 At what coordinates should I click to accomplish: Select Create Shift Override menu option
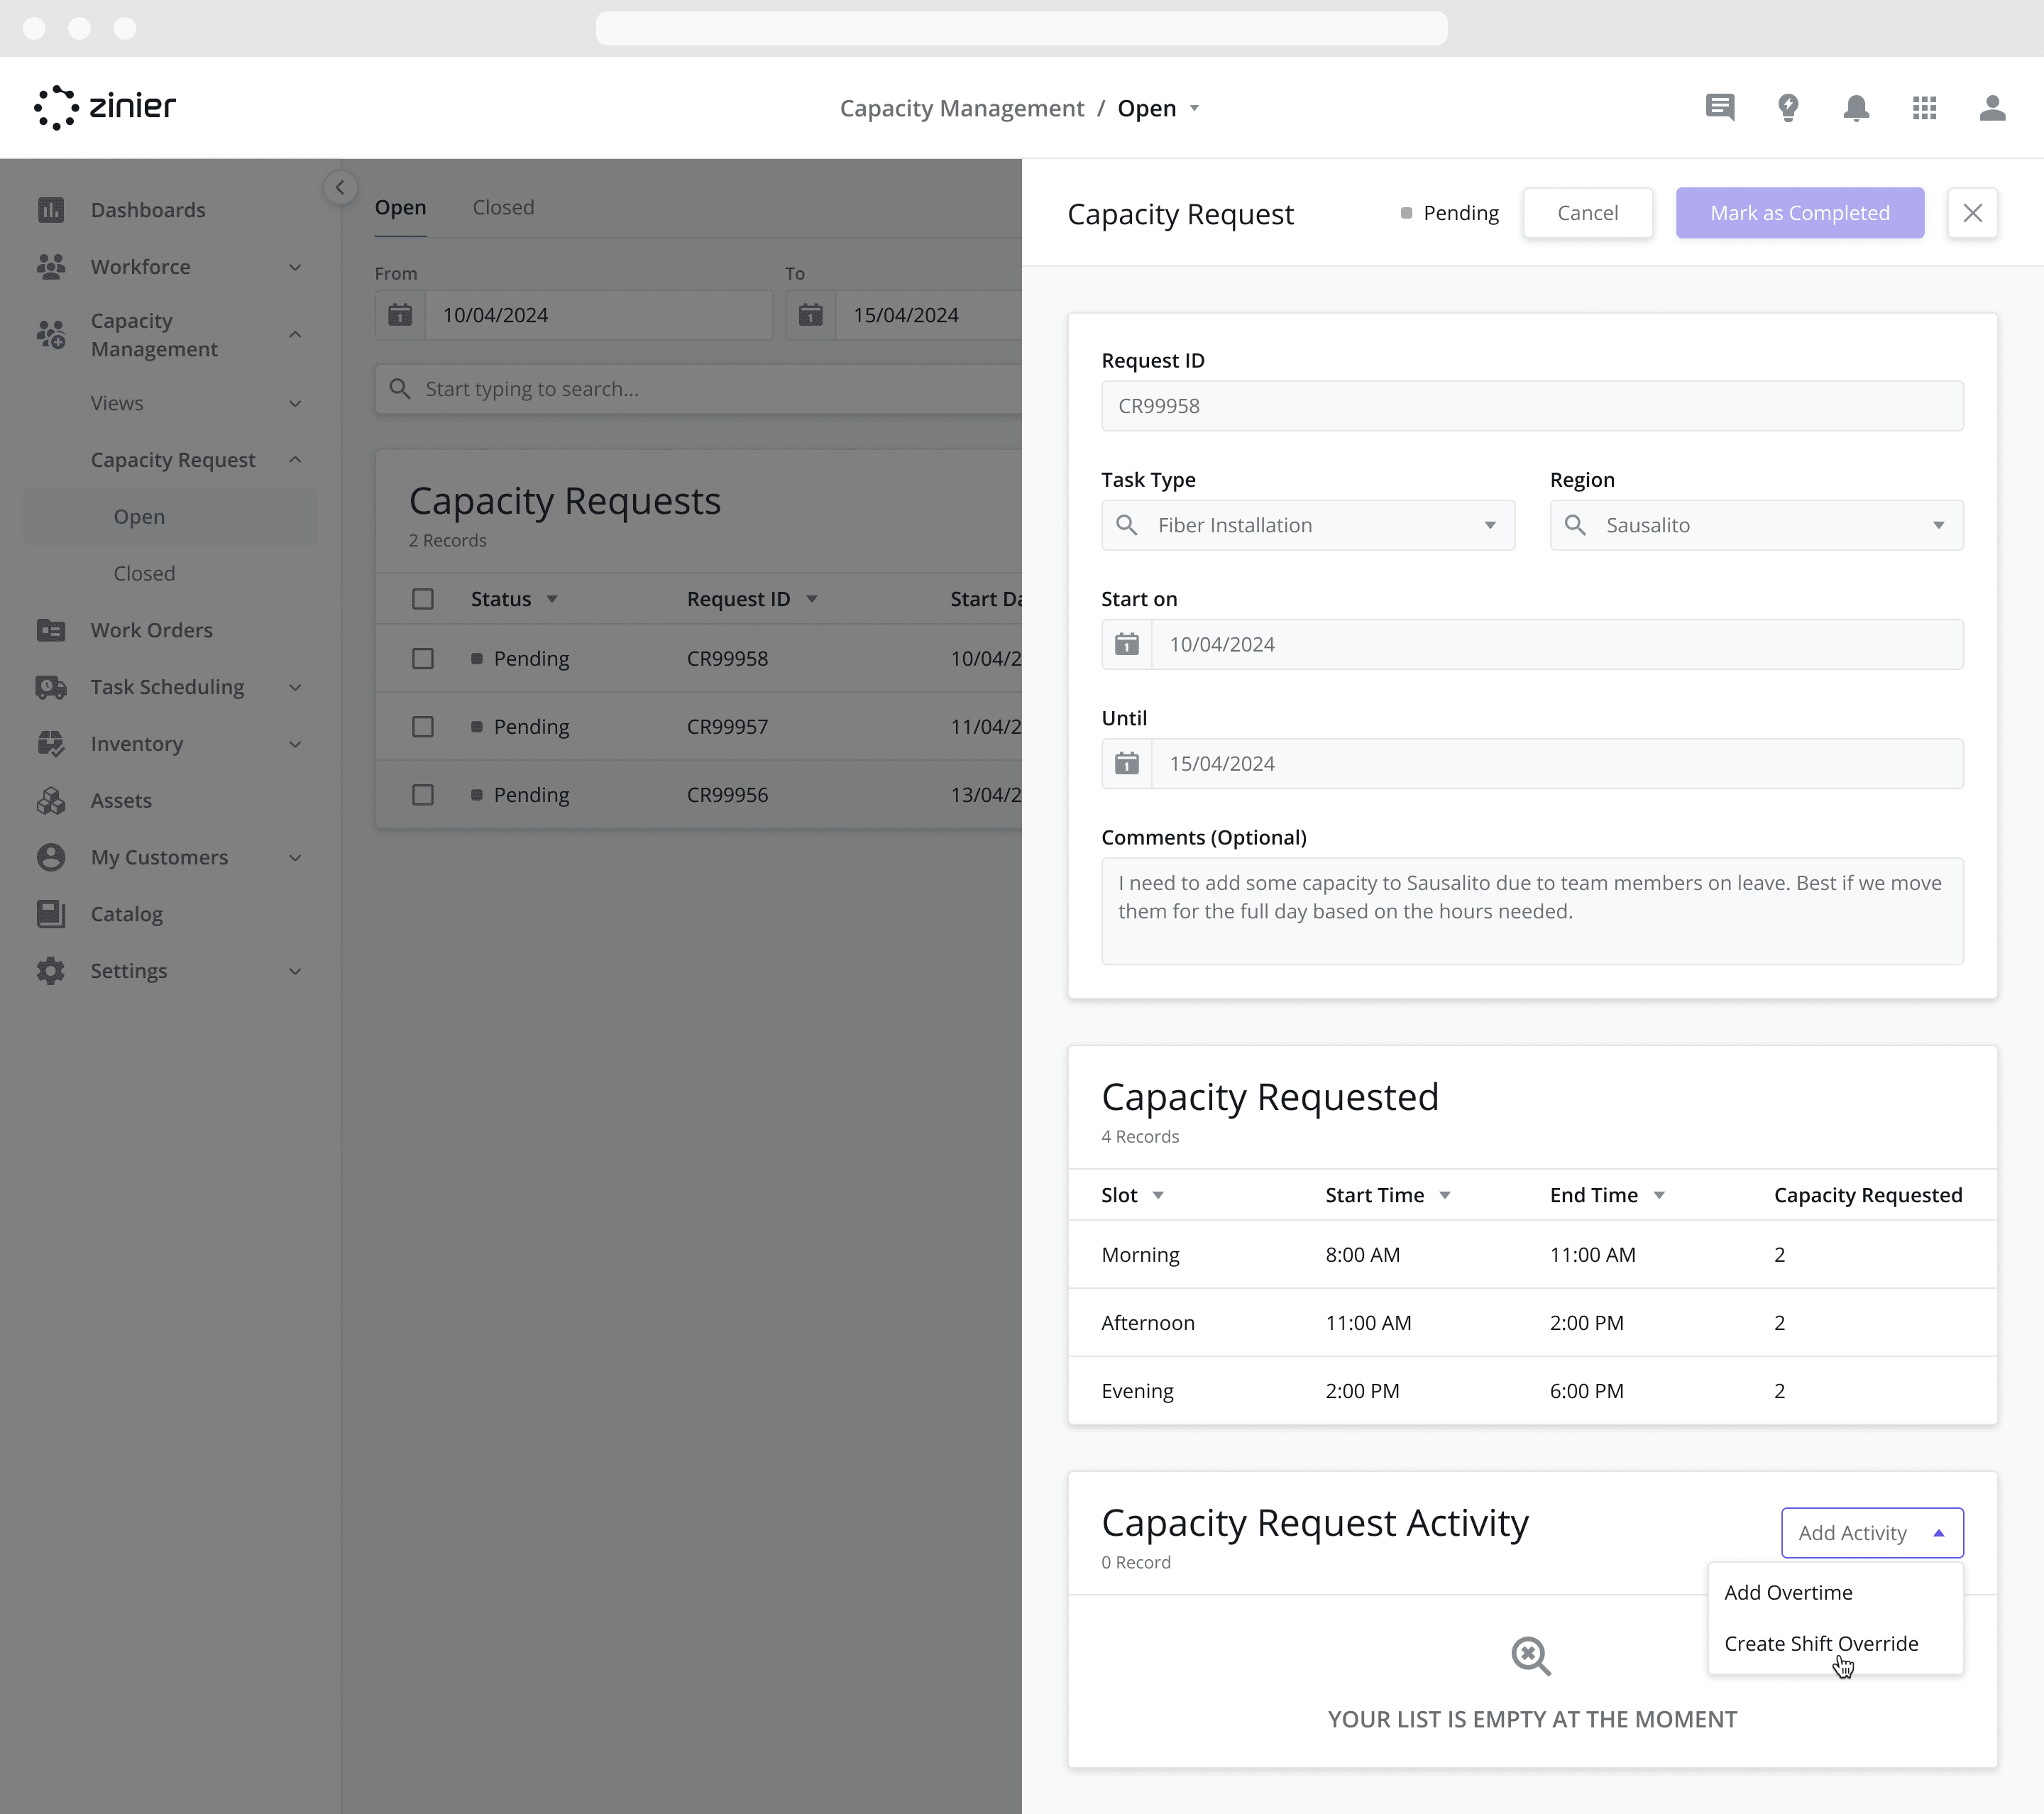[x=1822, y=1642]
